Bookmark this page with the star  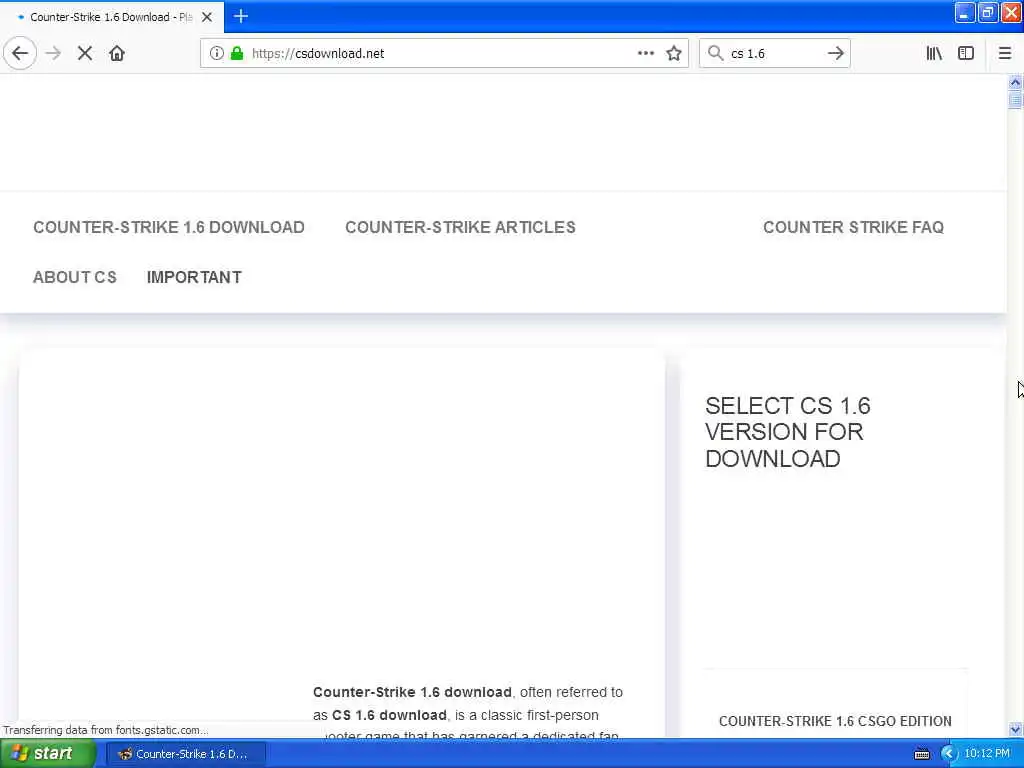click(674, 54)
